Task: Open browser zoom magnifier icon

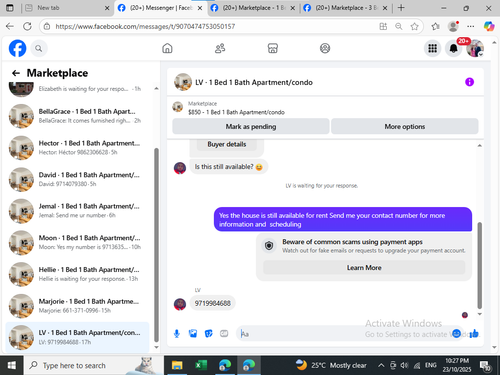Action: (399, 26)
